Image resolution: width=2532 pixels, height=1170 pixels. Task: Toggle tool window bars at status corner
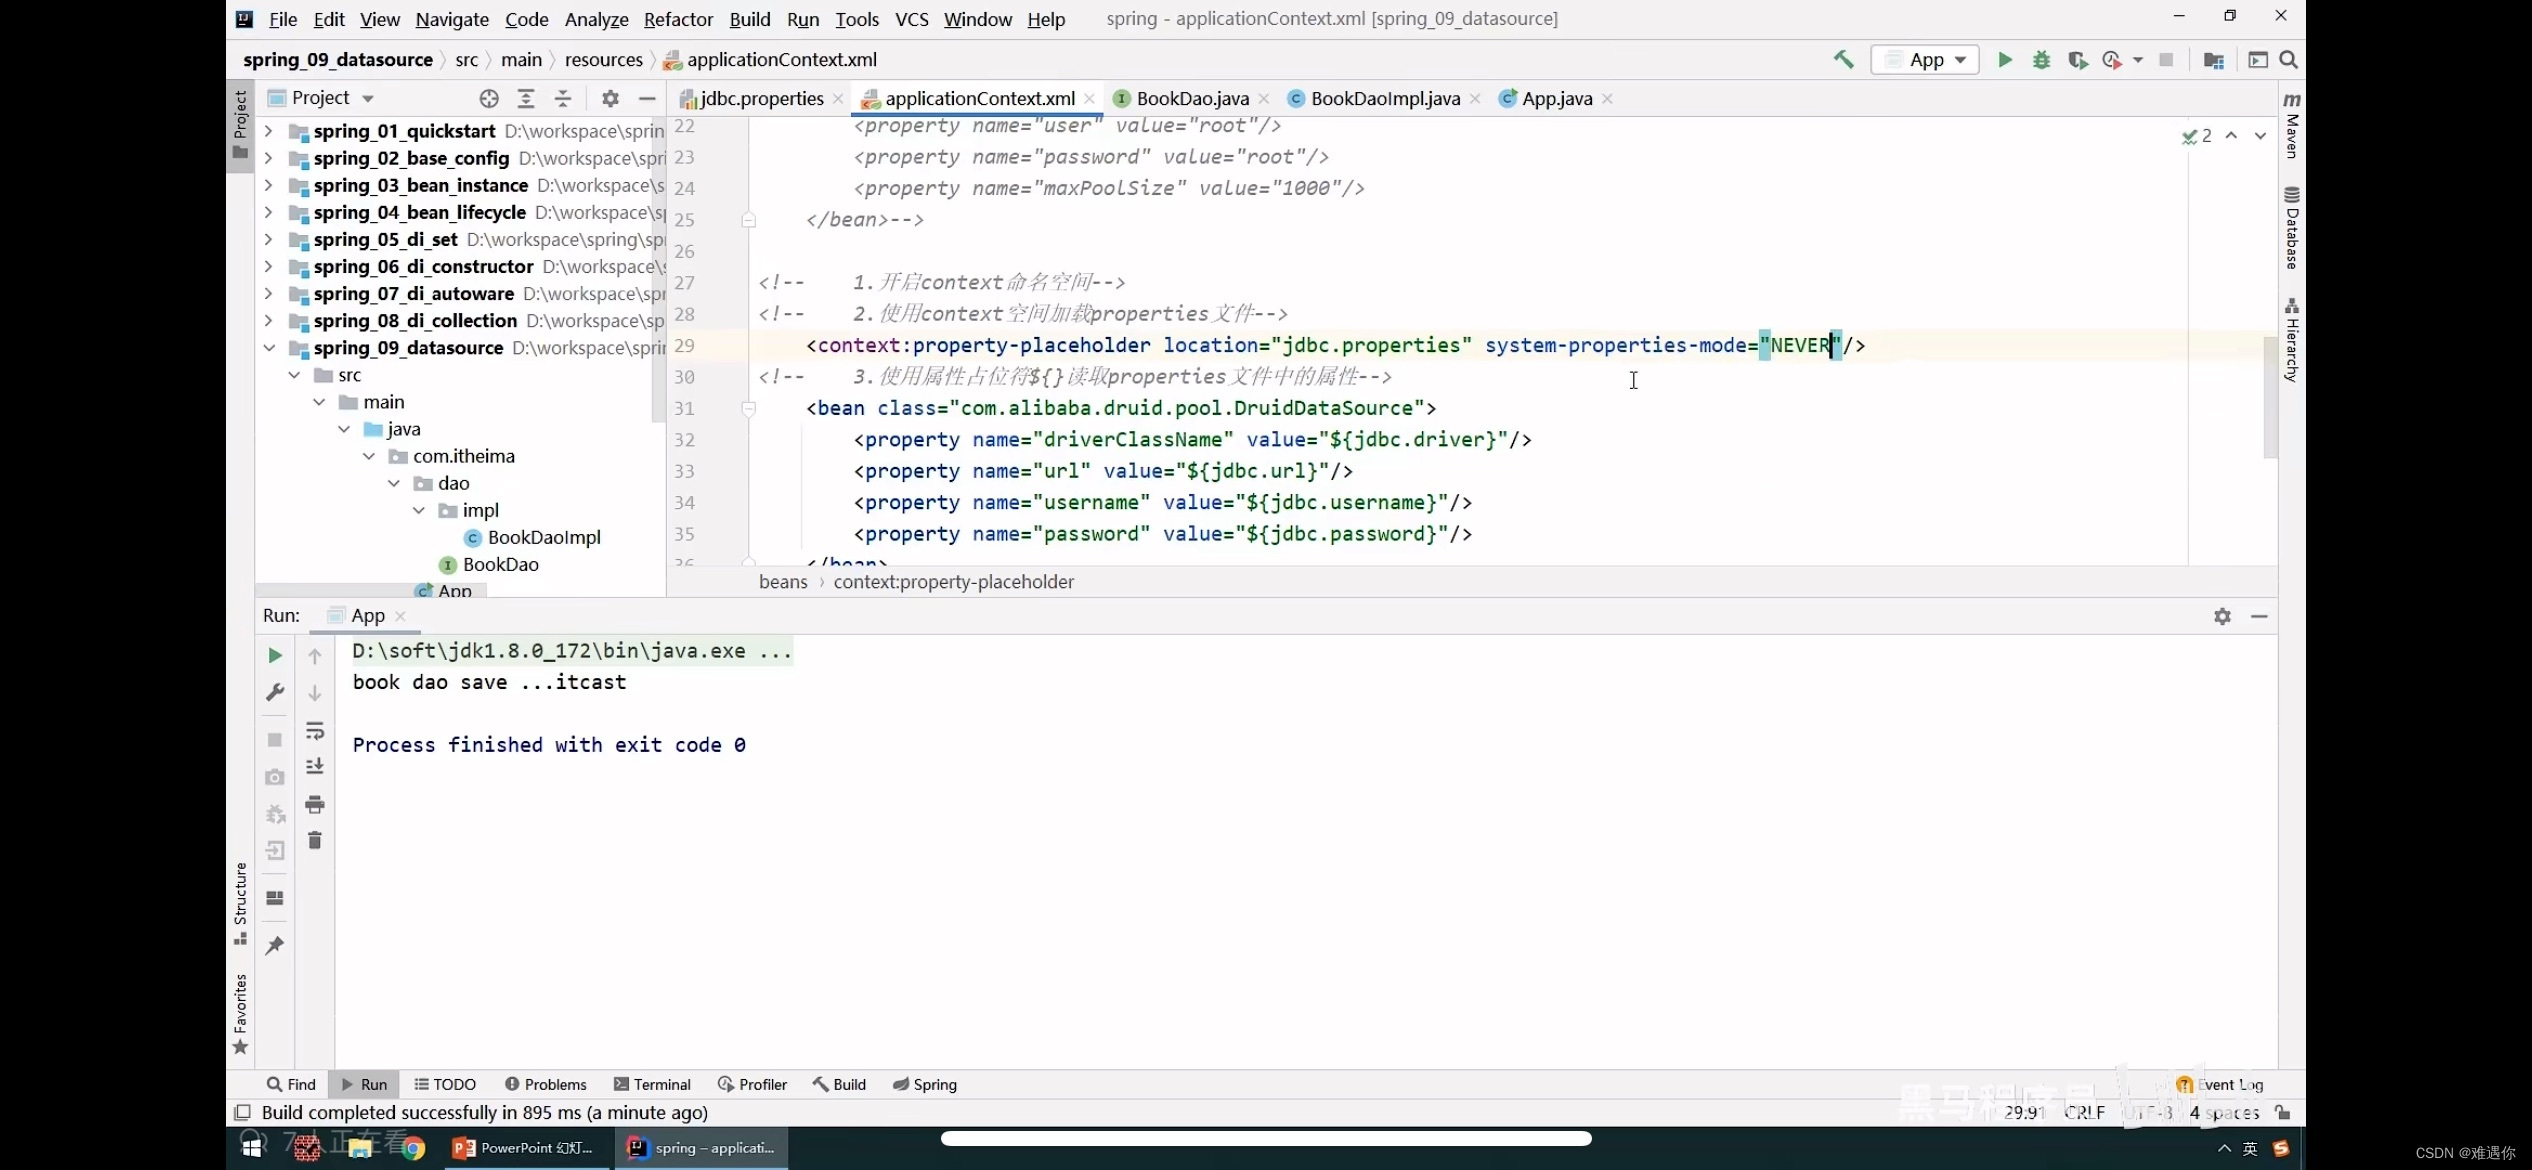pyautogui.click(x=242, y=1112)
